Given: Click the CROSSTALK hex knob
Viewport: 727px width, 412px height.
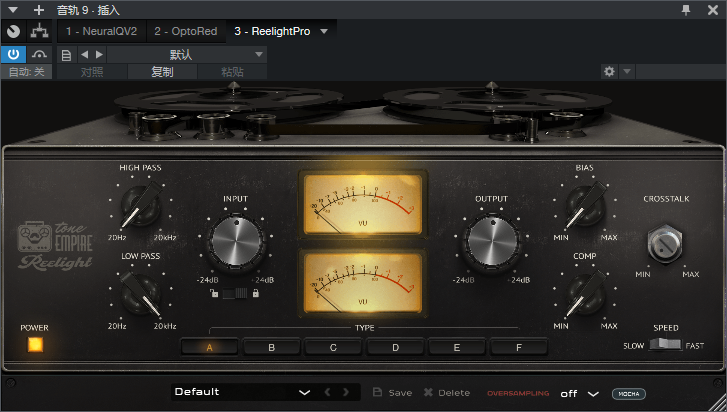Looking at the screenshot, I should (665, 243).
